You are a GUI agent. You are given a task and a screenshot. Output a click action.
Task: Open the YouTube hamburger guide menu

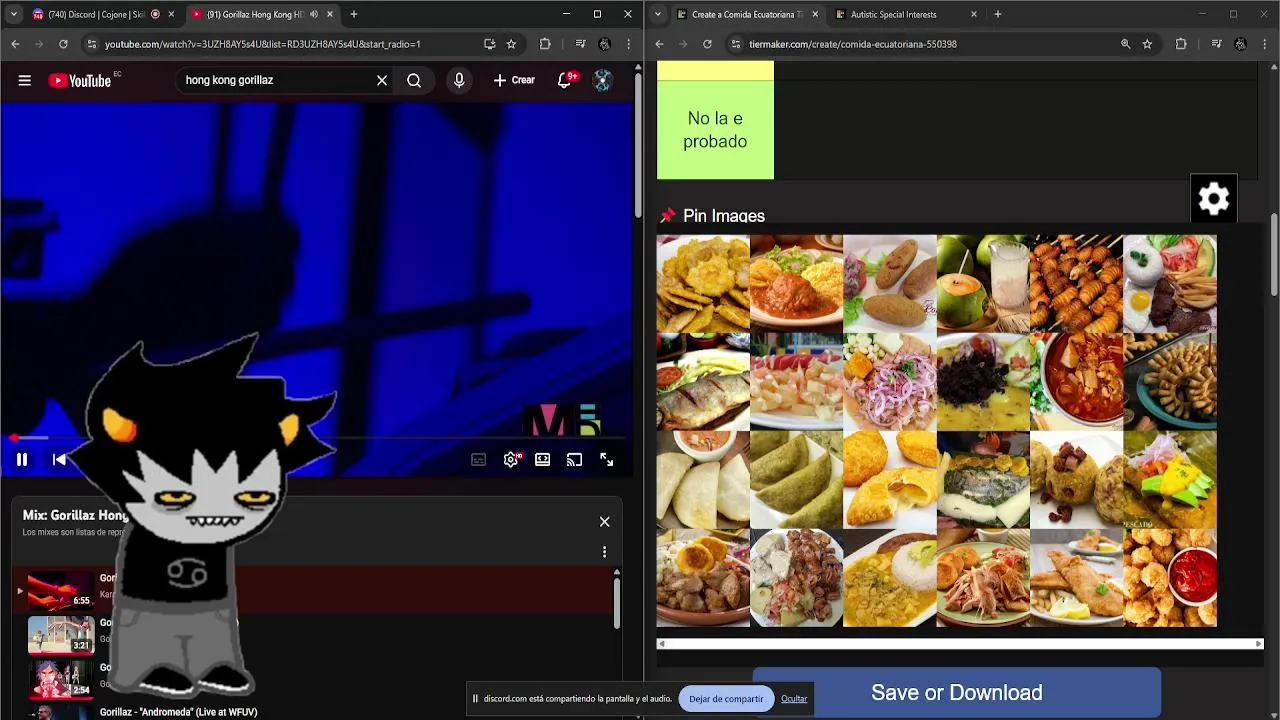tap(24, 81)
